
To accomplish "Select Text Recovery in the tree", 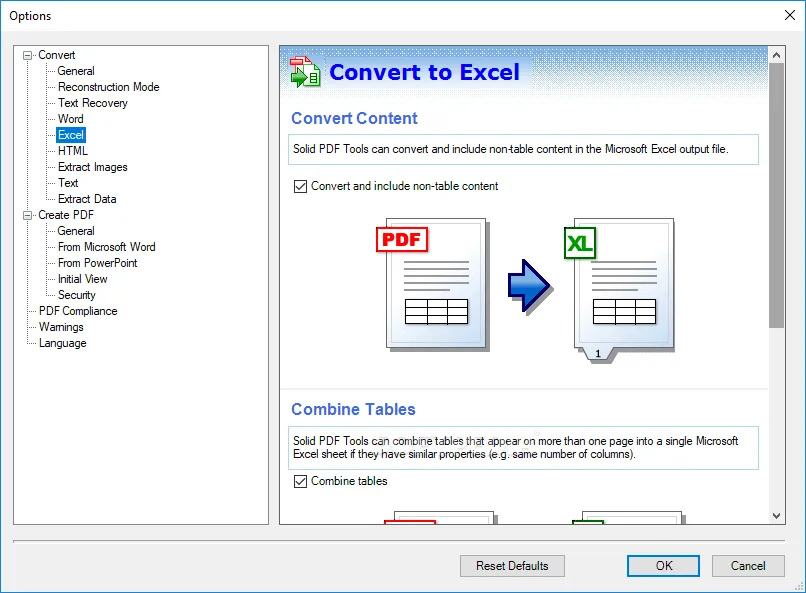I will 93,103.
